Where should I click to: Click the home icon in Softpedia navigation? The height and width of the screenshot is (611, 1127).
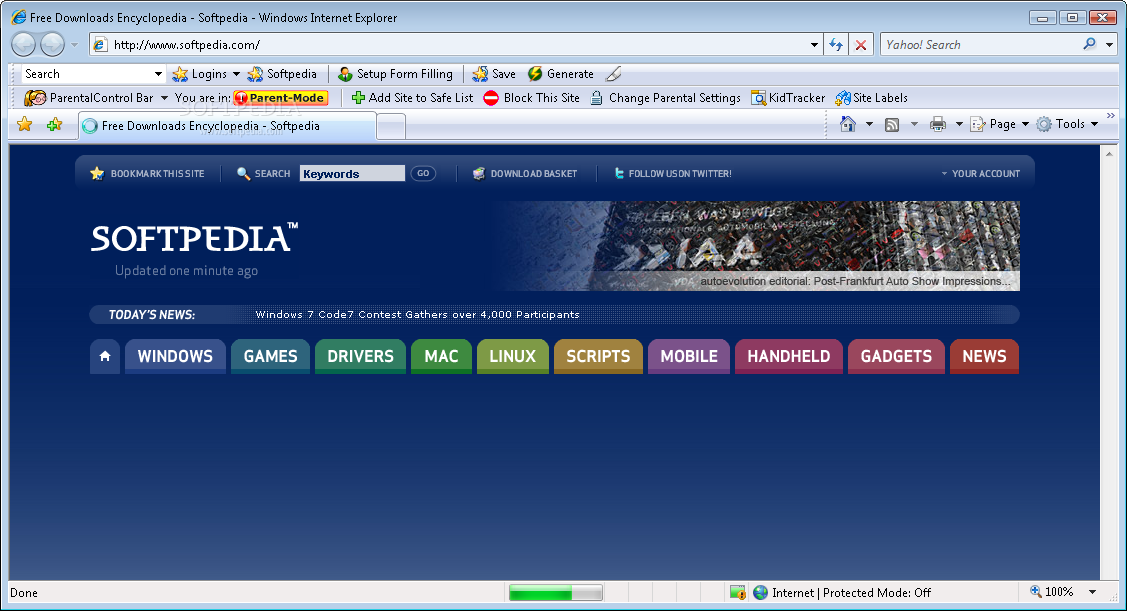105,356
